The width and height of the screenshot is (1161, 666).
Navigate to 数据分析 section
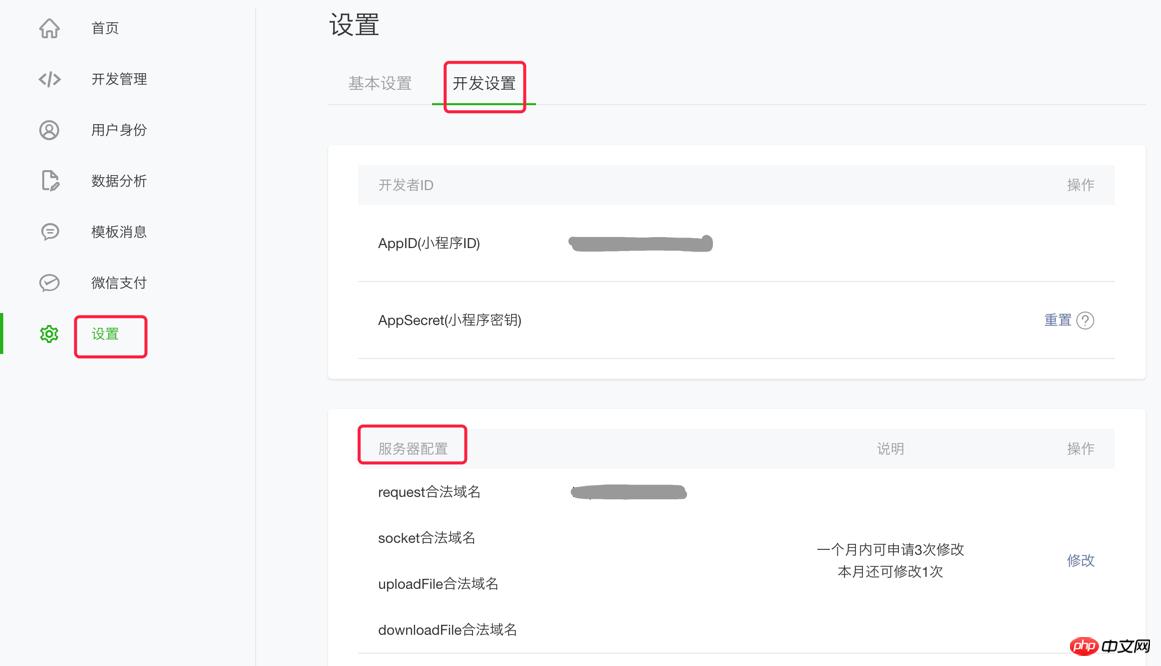119,181
